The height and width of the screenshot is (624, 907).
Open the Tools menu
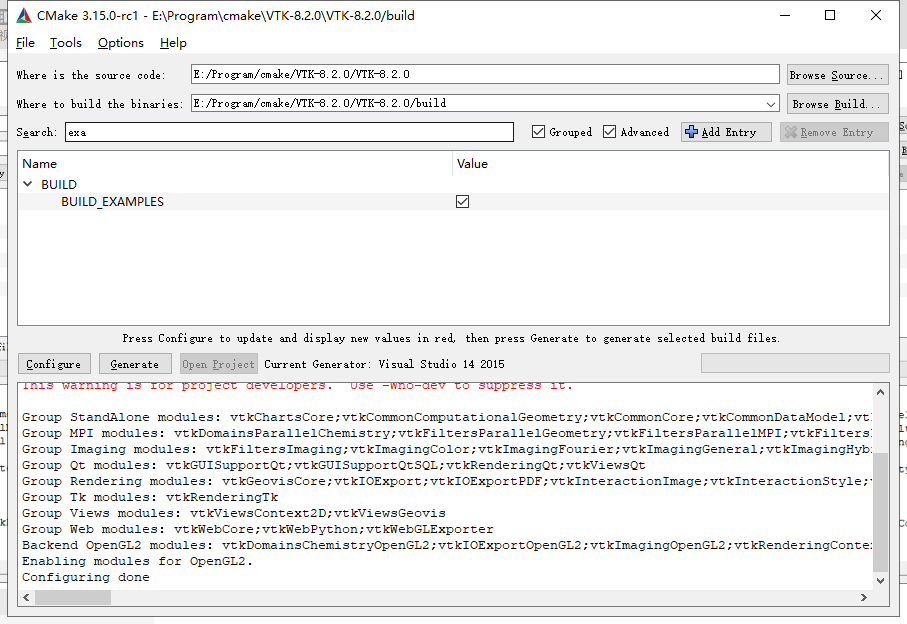pyautogui.click(x=65, y=43)
